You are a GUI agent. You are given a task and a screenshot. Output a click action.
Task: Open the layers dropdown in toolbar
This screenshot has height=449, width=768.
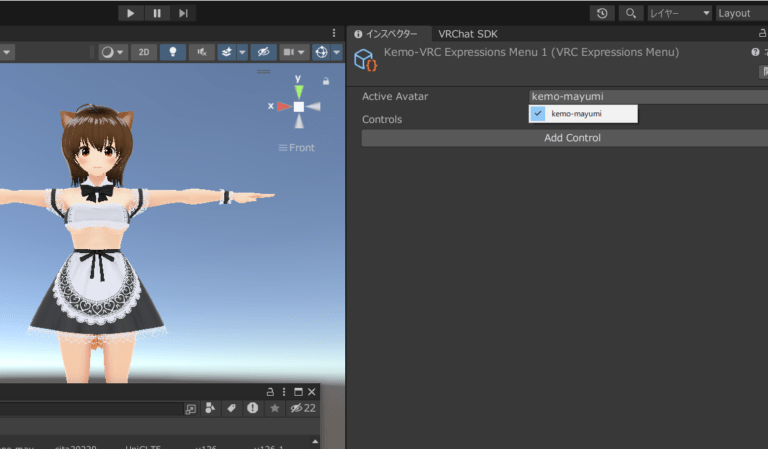point(679,13)
